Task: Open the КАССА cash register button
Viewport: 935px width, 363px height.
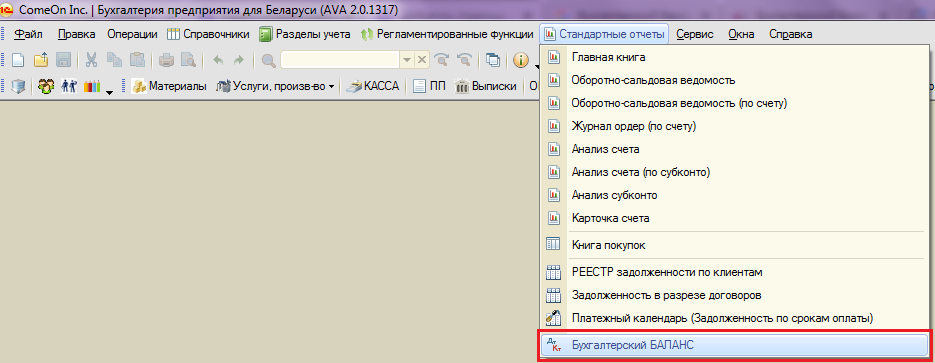Action: point(373,86)
